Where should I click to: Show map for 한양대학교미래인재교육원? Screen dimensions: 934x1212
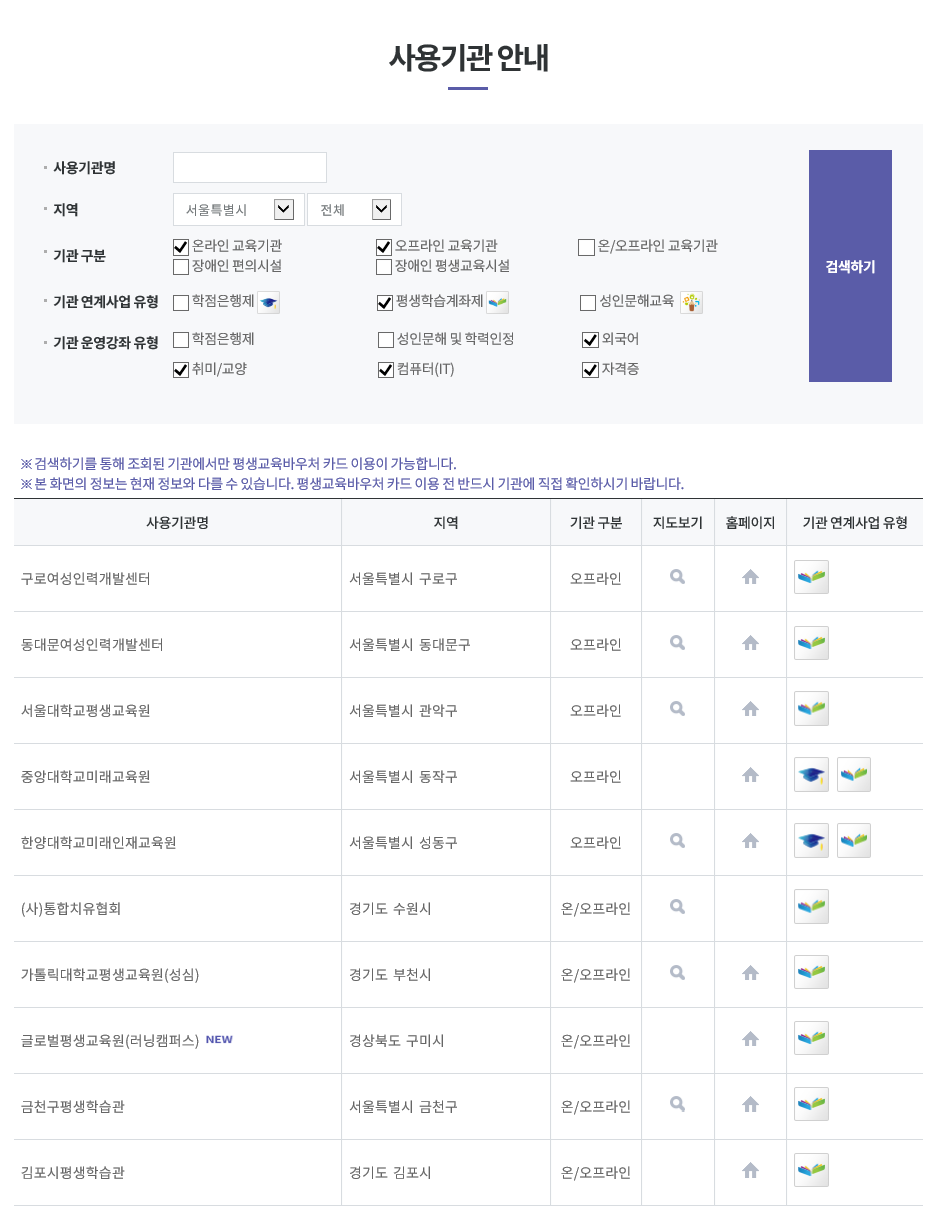pos(677,841)
